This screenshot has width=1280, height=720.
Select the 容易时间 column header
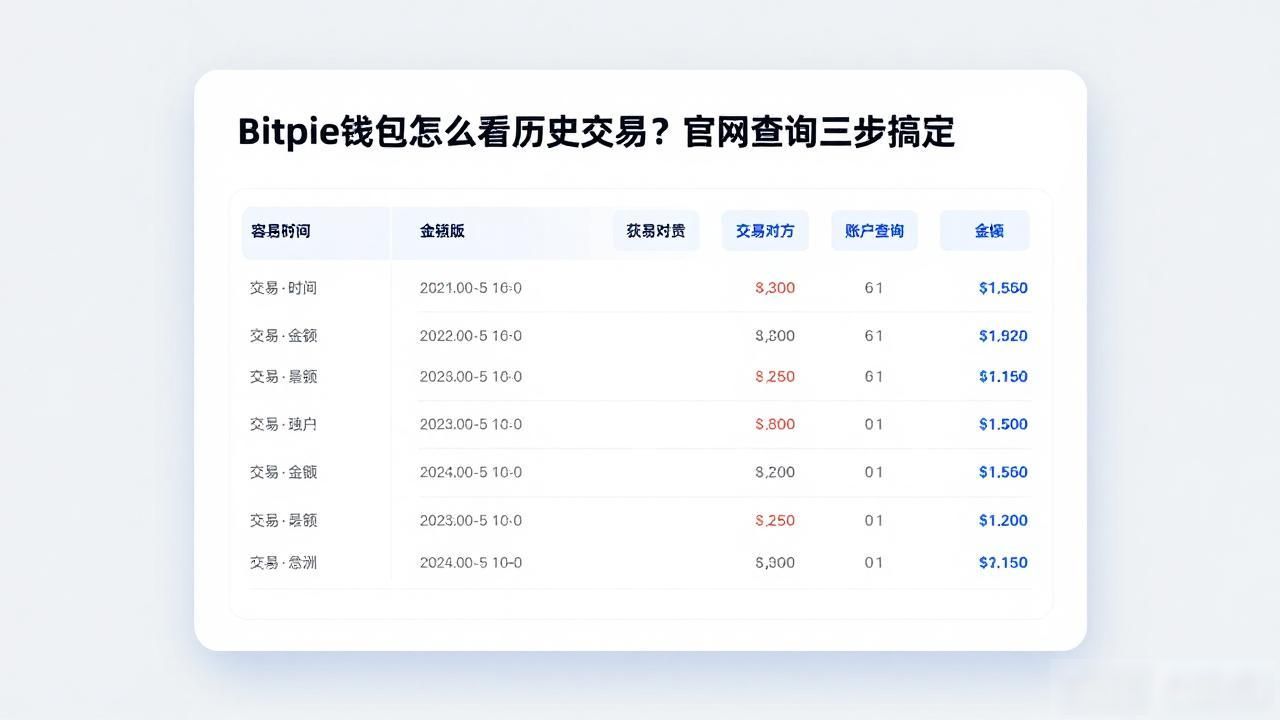(x=281, y=231)
